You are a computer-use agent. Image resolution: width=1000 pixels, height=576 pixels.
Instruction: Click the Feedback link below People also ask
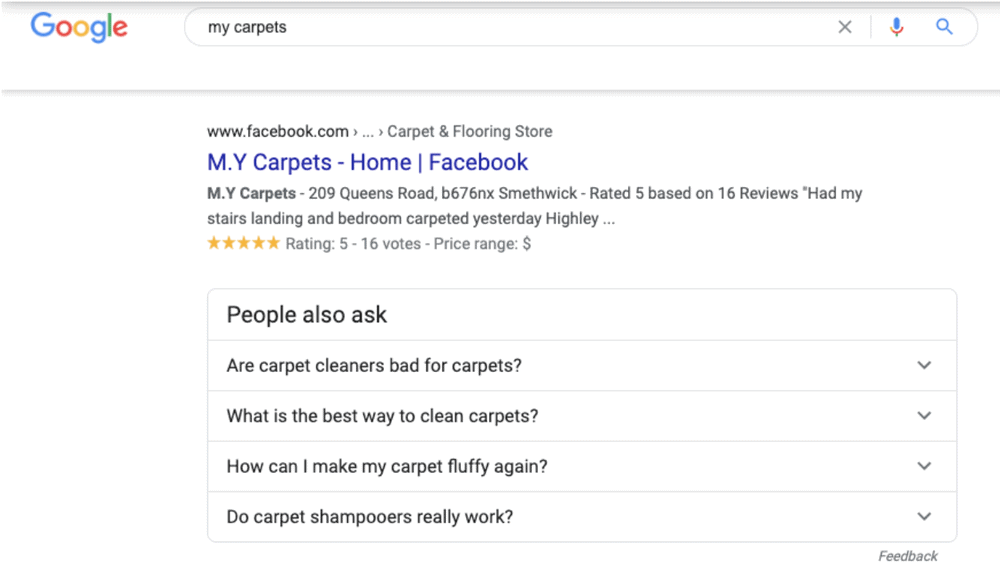coord(907,556)
